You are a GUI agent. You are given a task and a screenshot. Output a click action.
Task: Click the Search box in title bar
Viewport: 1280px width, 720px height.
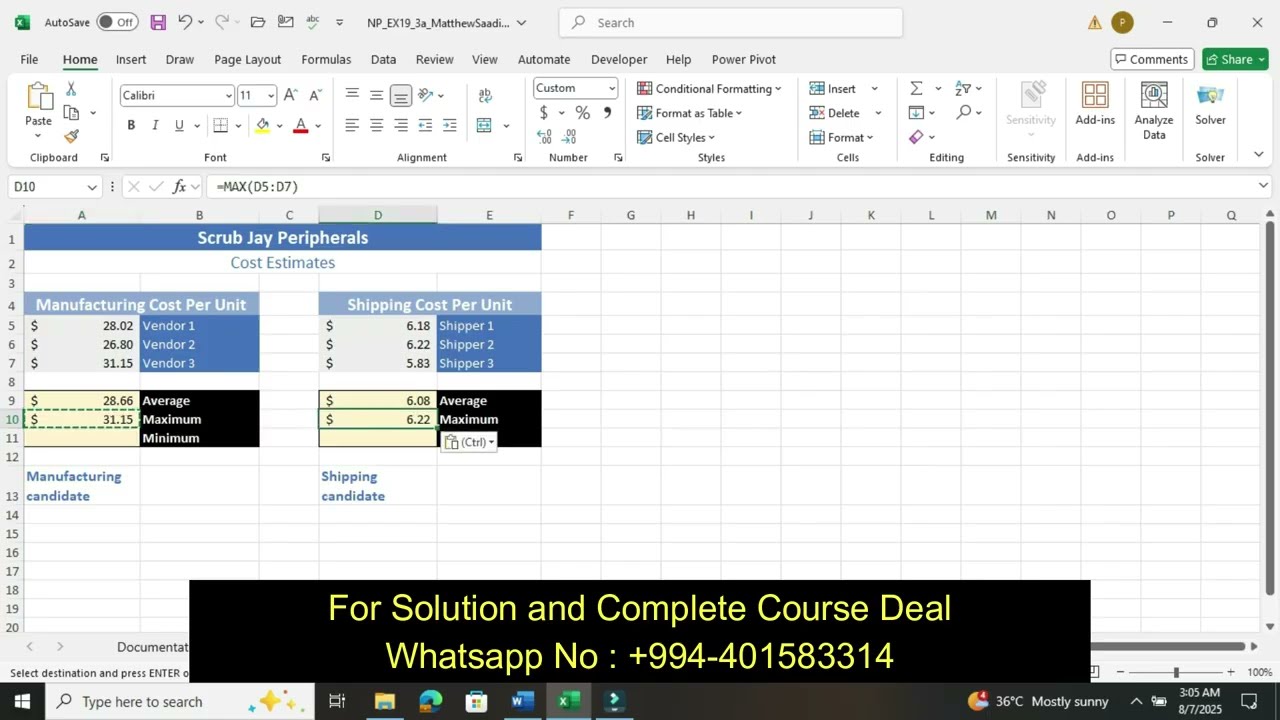(x=731, y=22)
